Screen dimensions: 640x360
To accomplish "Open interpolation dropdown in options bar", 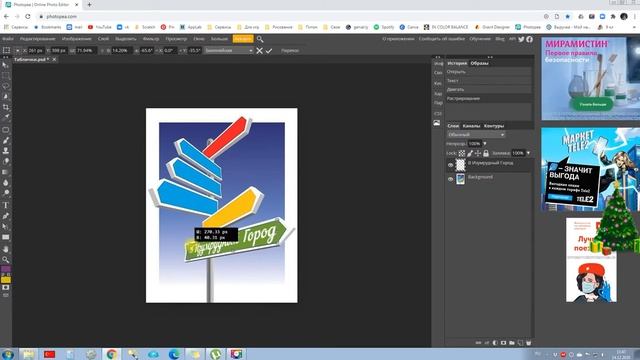I will pyautogui.click(x=229, y=51).
